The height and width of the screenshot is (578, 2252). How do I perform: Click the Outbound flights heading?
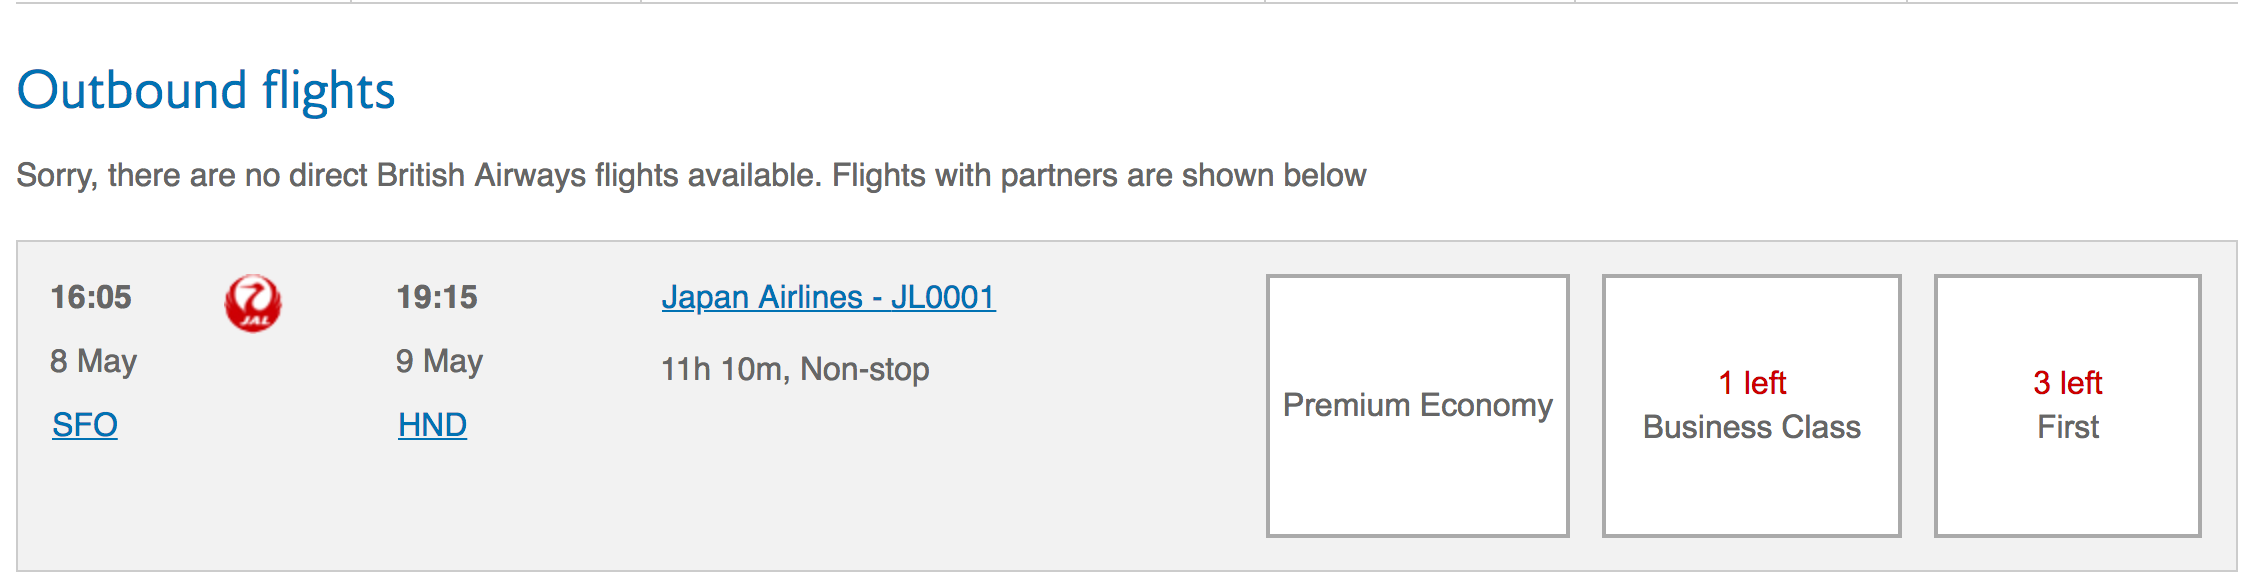click(206, 91)
